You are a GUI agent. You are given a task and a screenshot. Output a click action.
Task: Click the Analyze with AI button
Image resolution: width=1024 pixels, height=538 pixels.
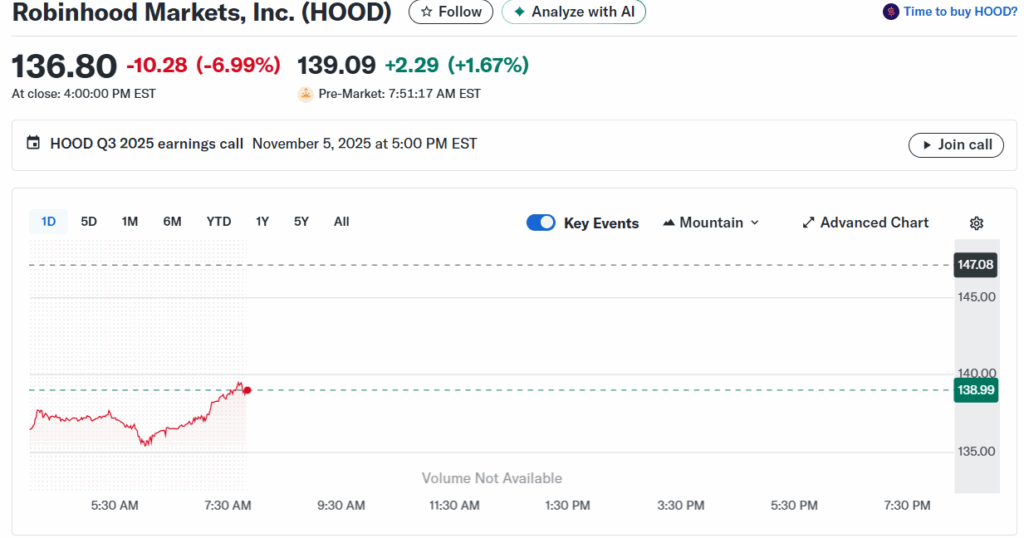point(574,12)
